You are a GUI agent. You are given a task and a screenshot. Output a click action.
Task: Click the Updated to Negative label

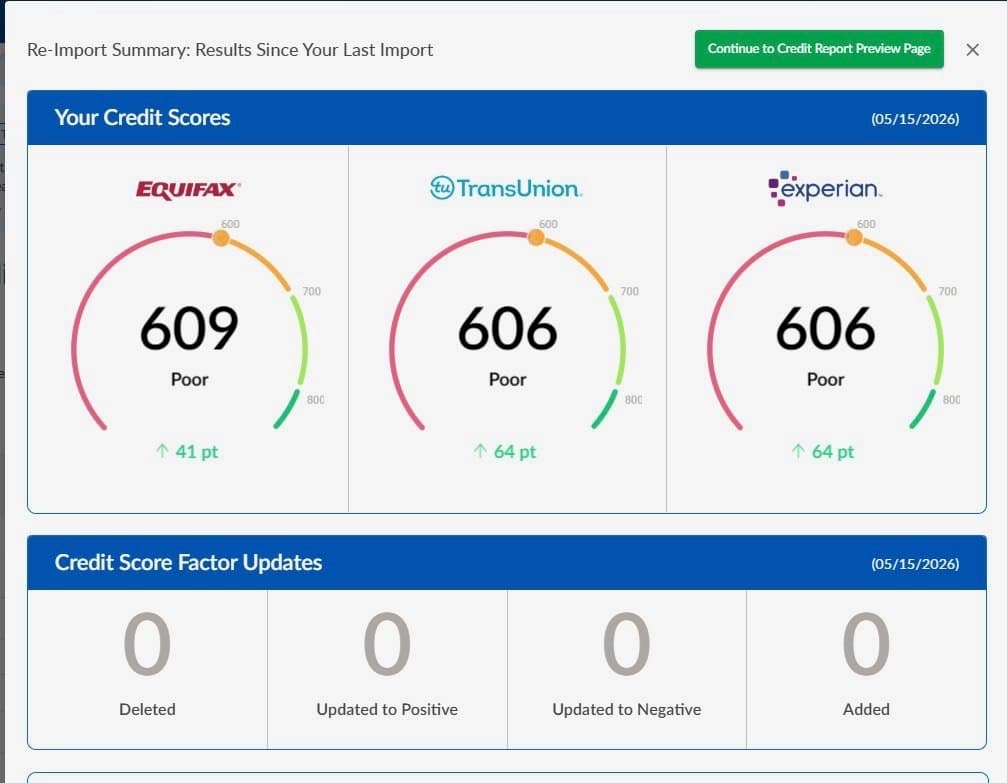(627, 709)
